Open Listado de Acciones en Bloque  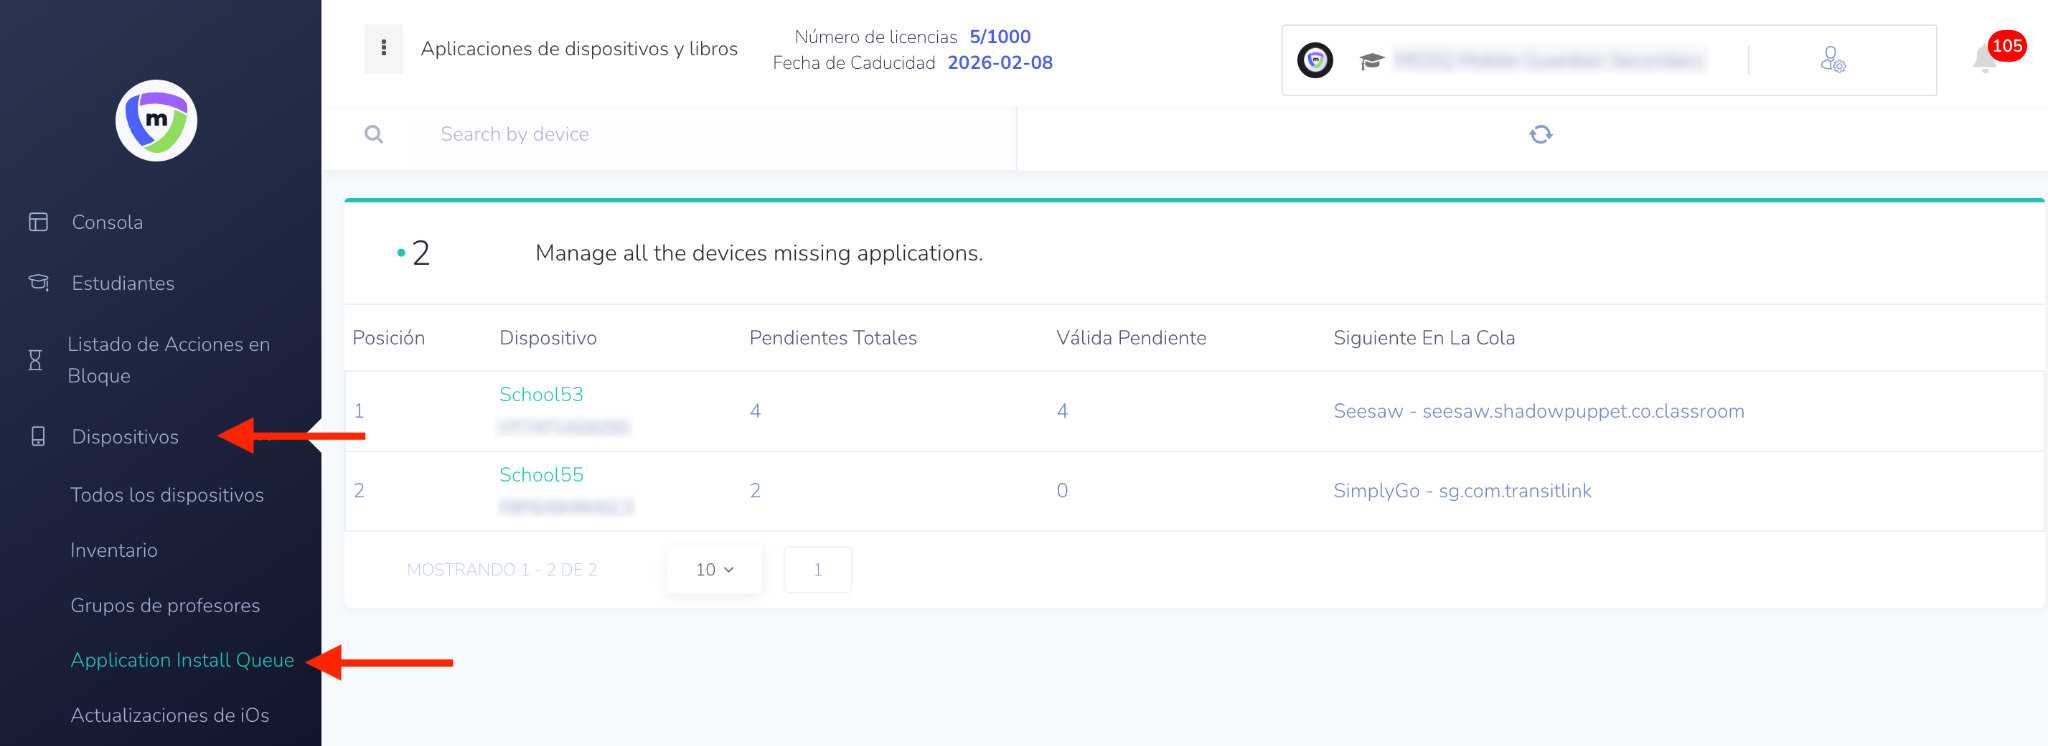168,360
